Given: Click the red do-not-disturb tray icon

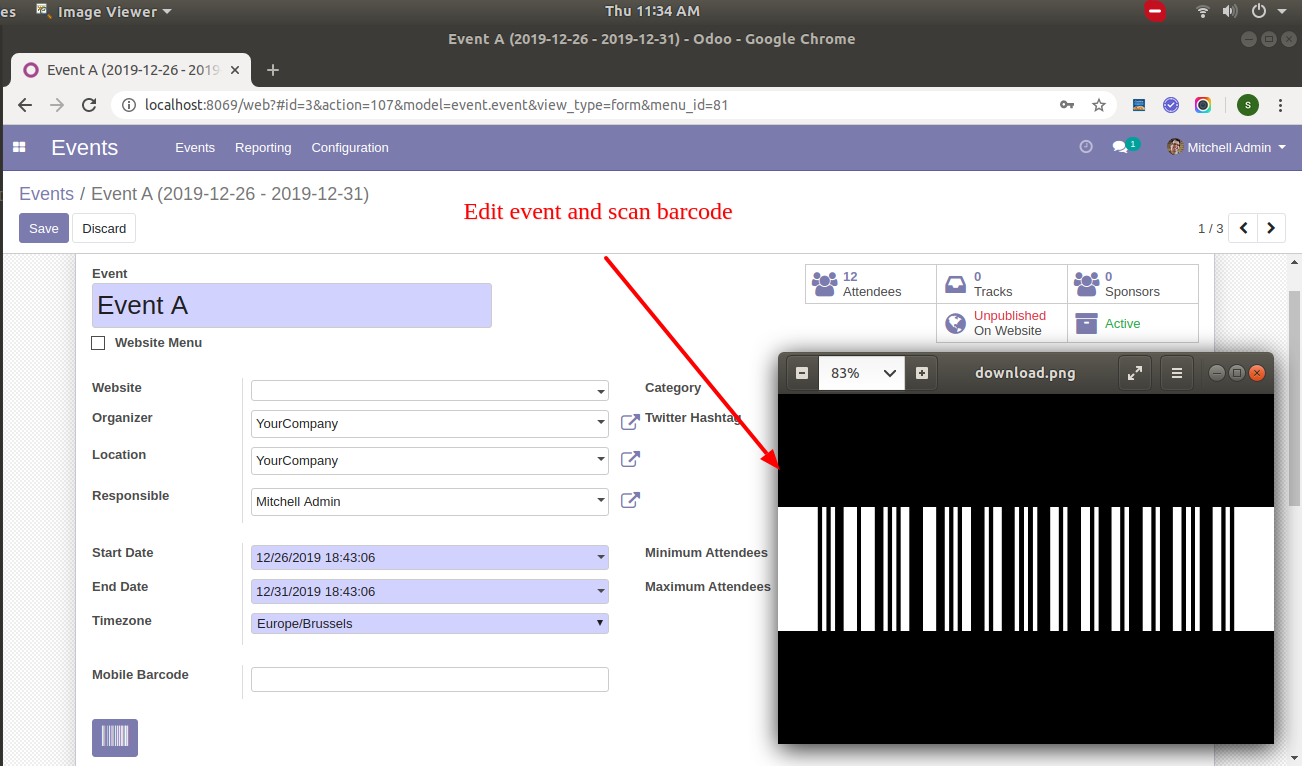Looking at the screenshot, I should click(x=1155, y=11).
